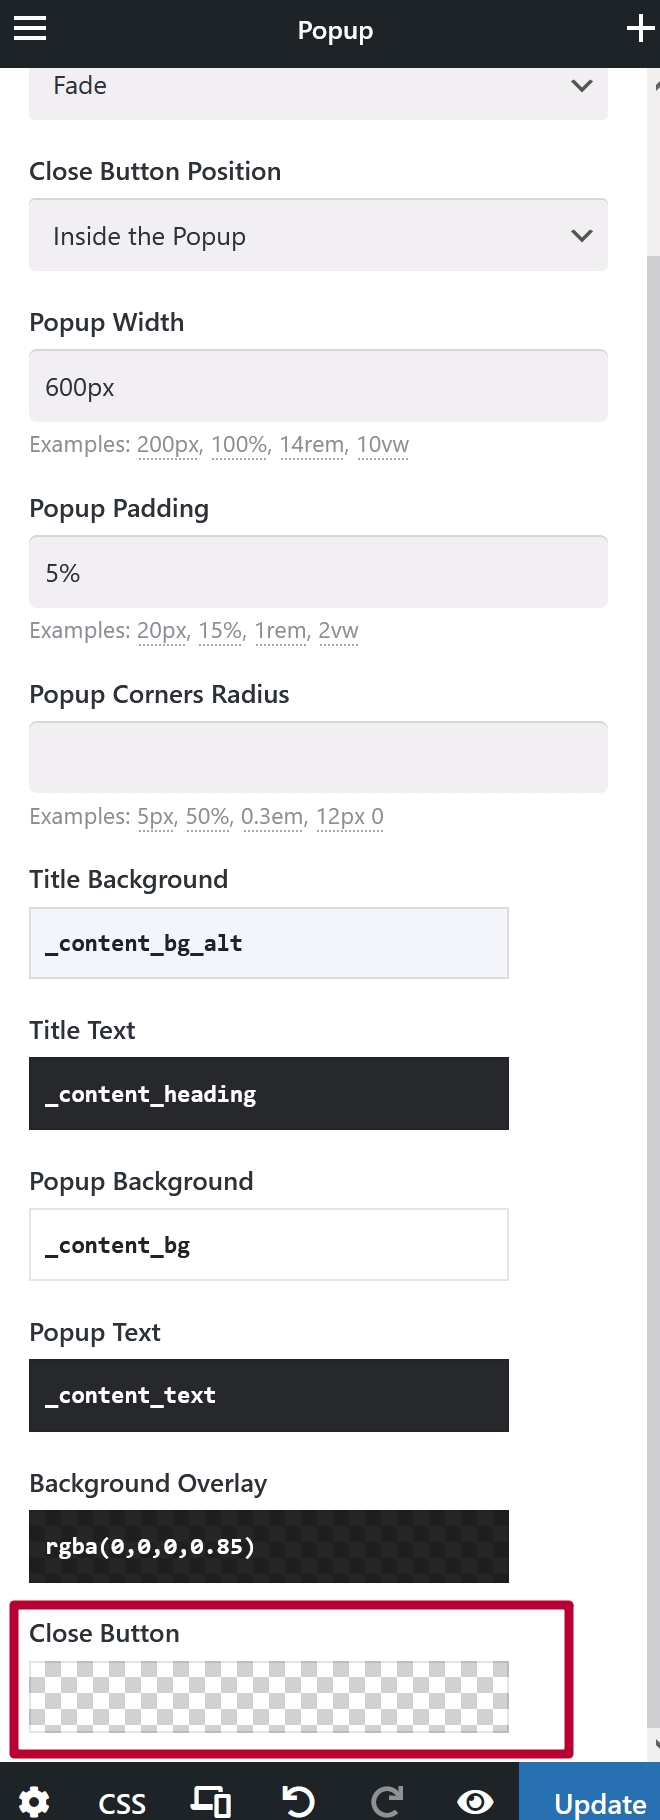Click the Popup Width input field
The image size is (660, 1820).
318,387
